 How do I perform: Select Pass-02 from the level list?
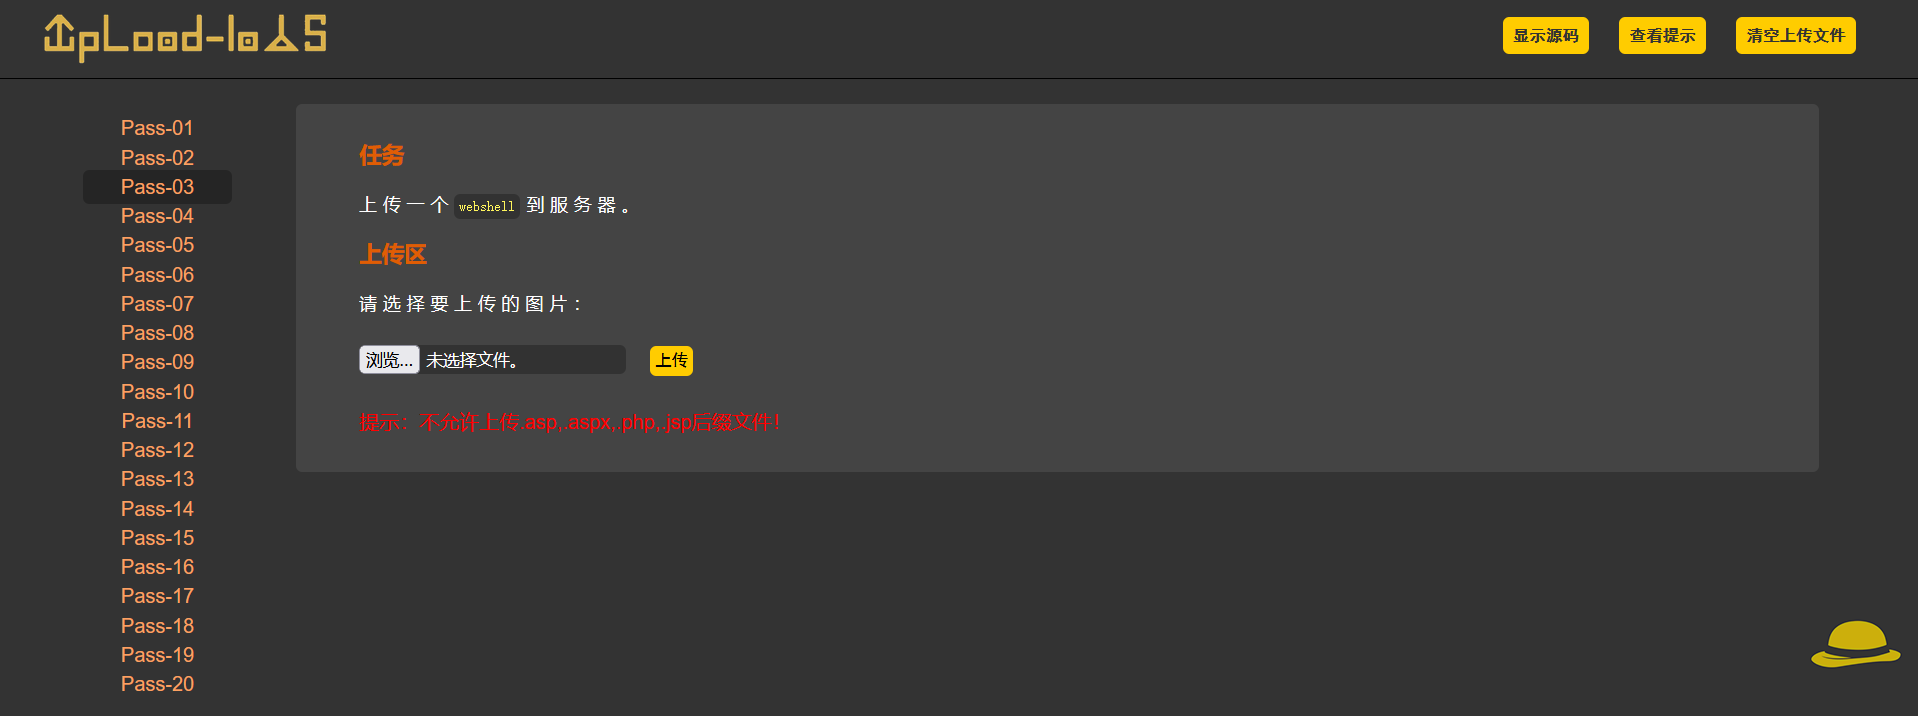click(157, 158)
